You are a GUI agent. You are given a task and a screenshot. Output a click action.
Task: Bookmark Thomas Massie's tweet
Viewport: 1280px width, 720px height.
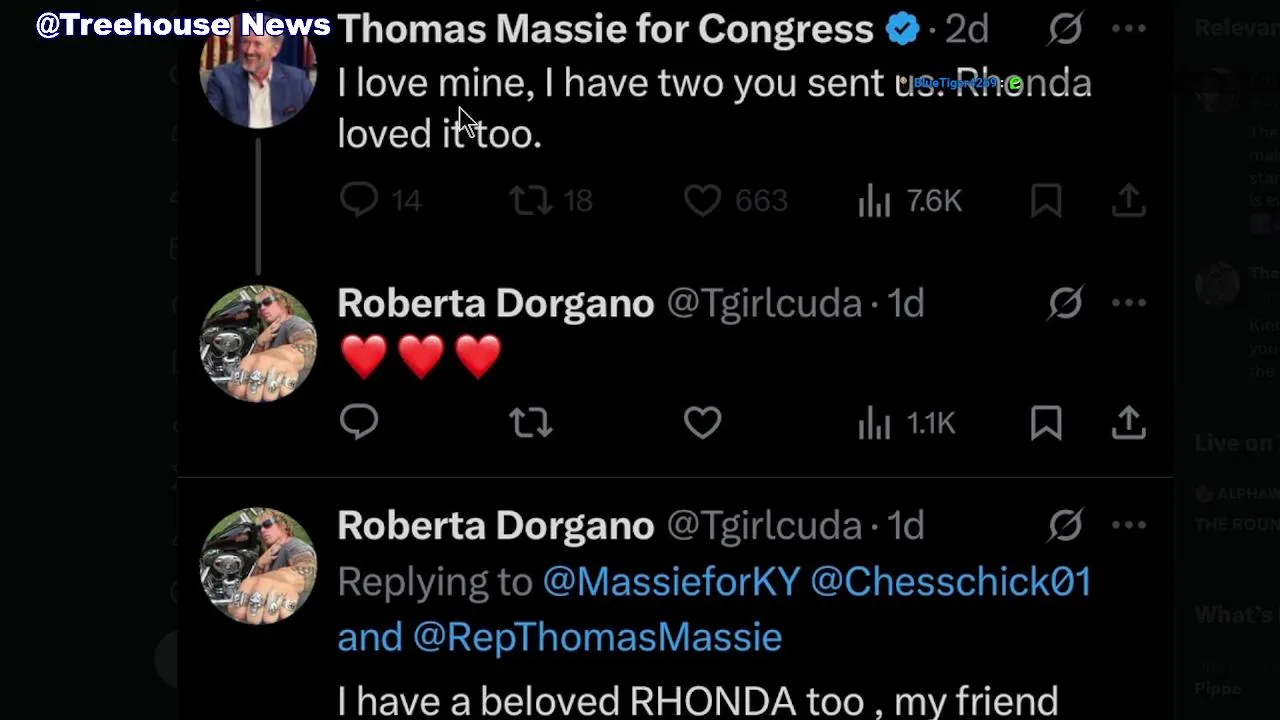(1046, 201)
